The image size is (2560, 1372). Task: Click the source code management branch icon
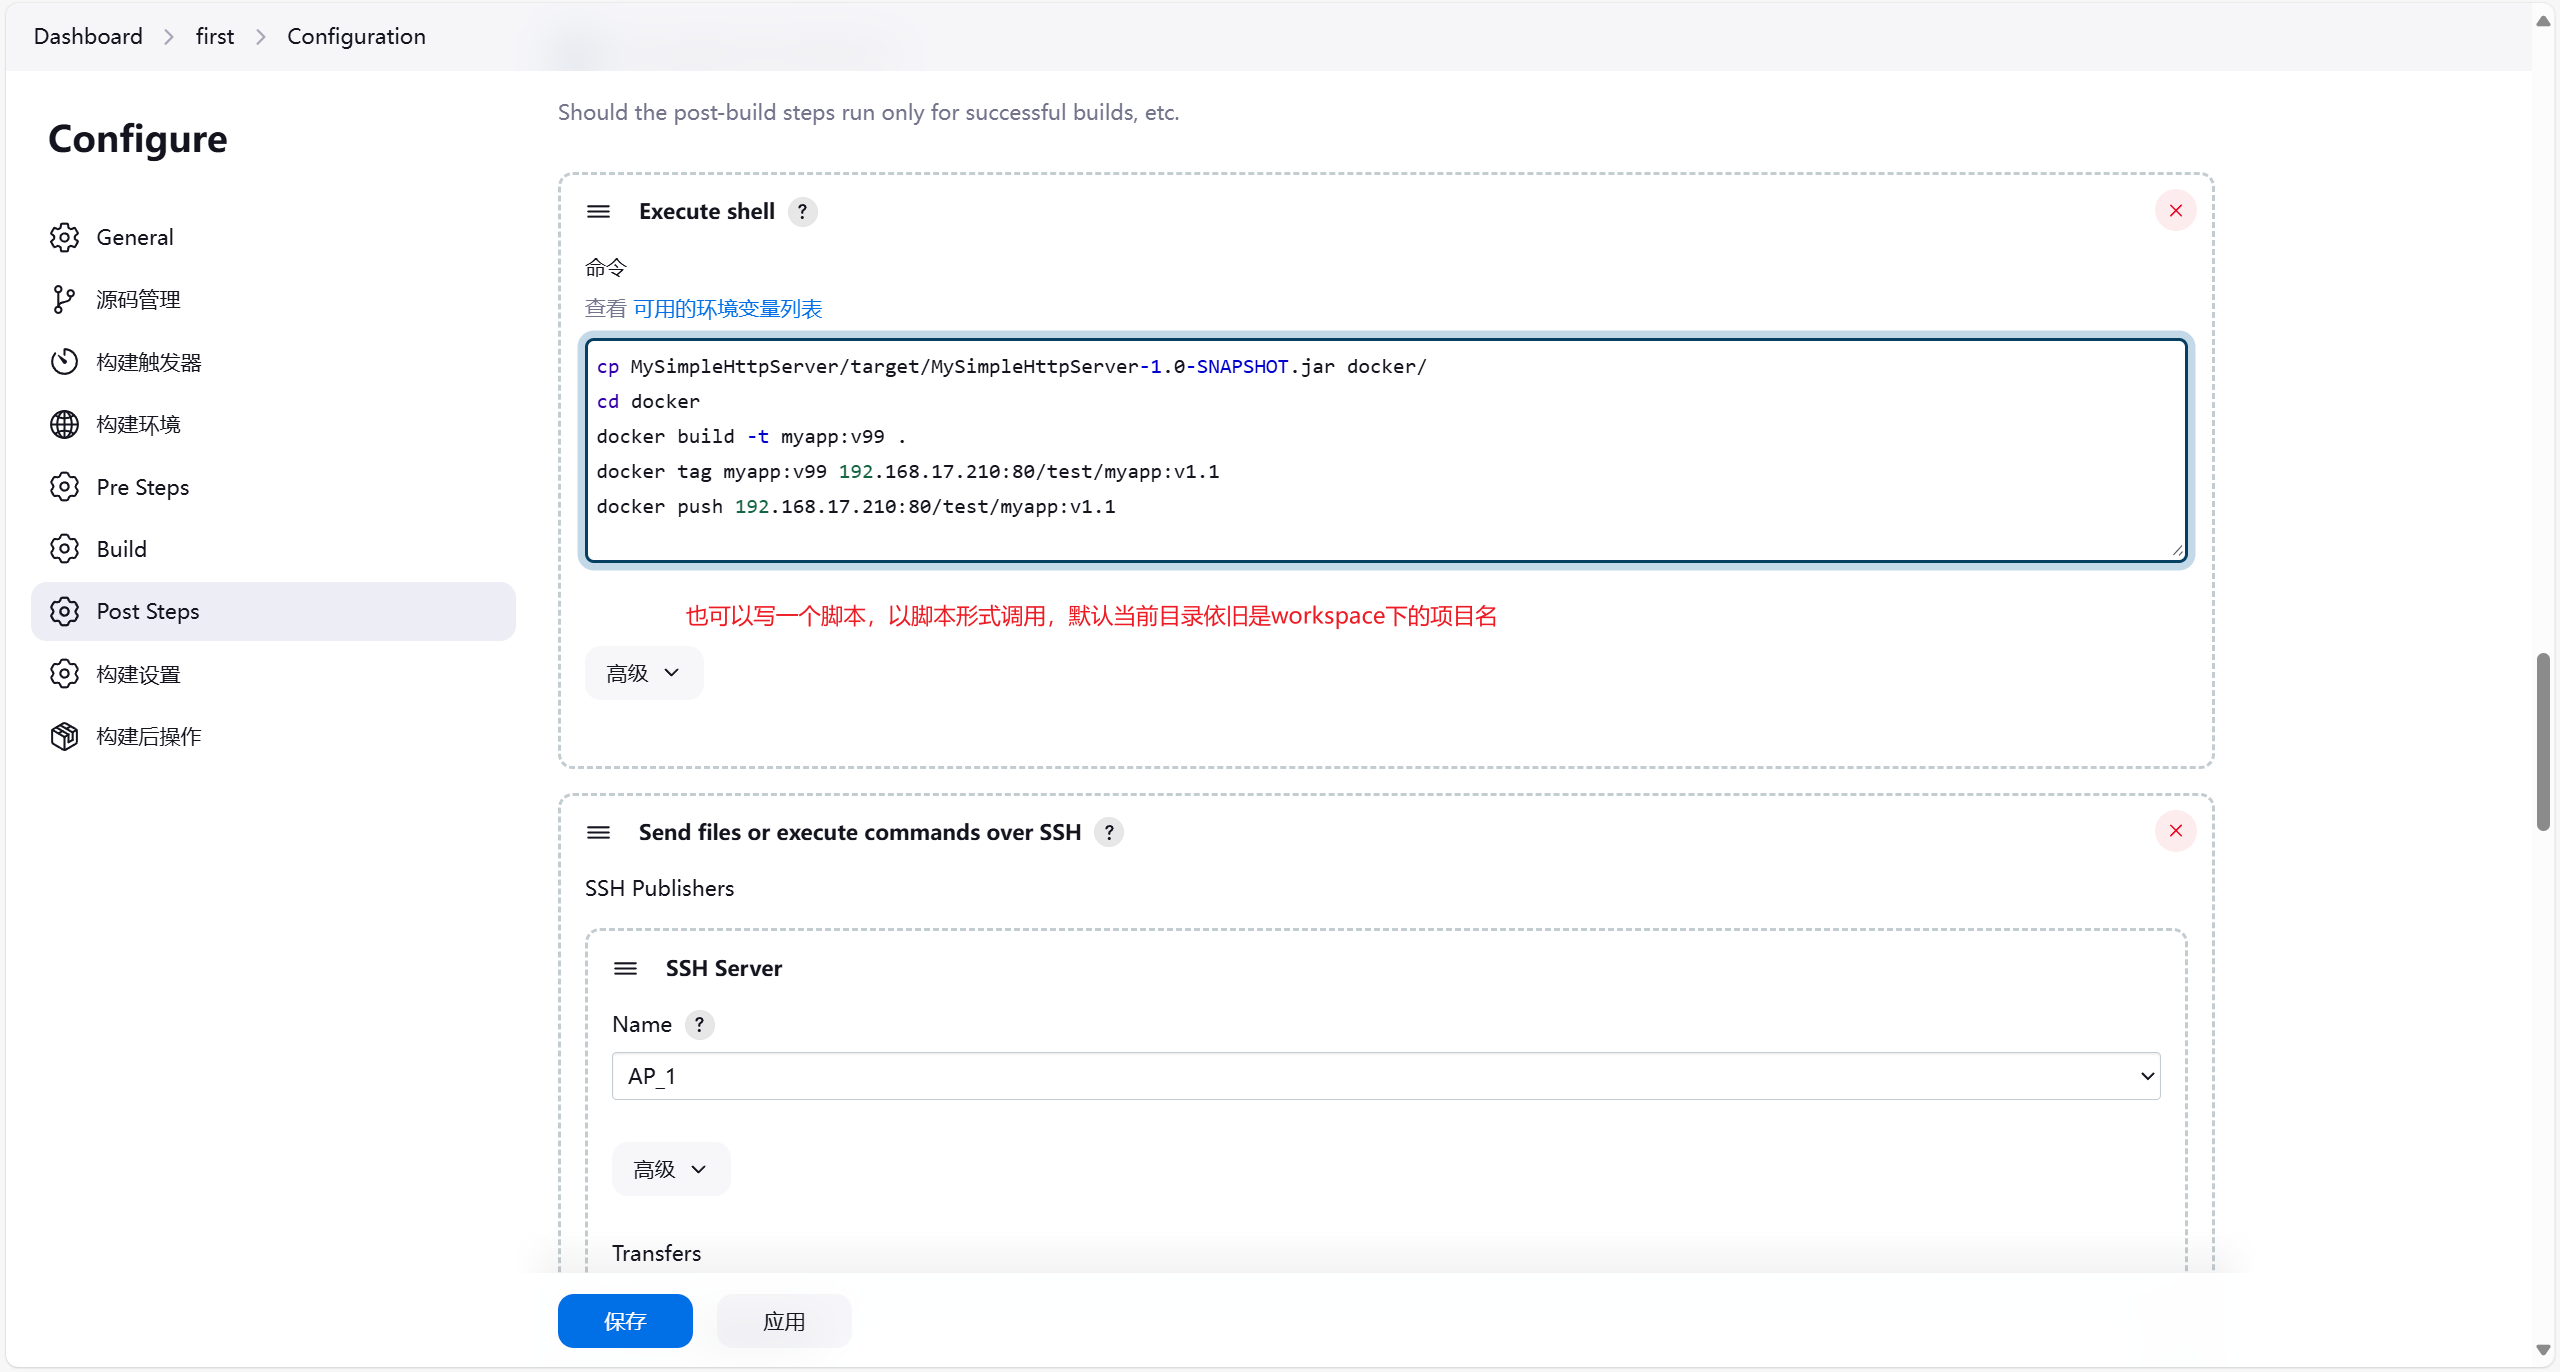pyautogui.click(x=64, y=299)
